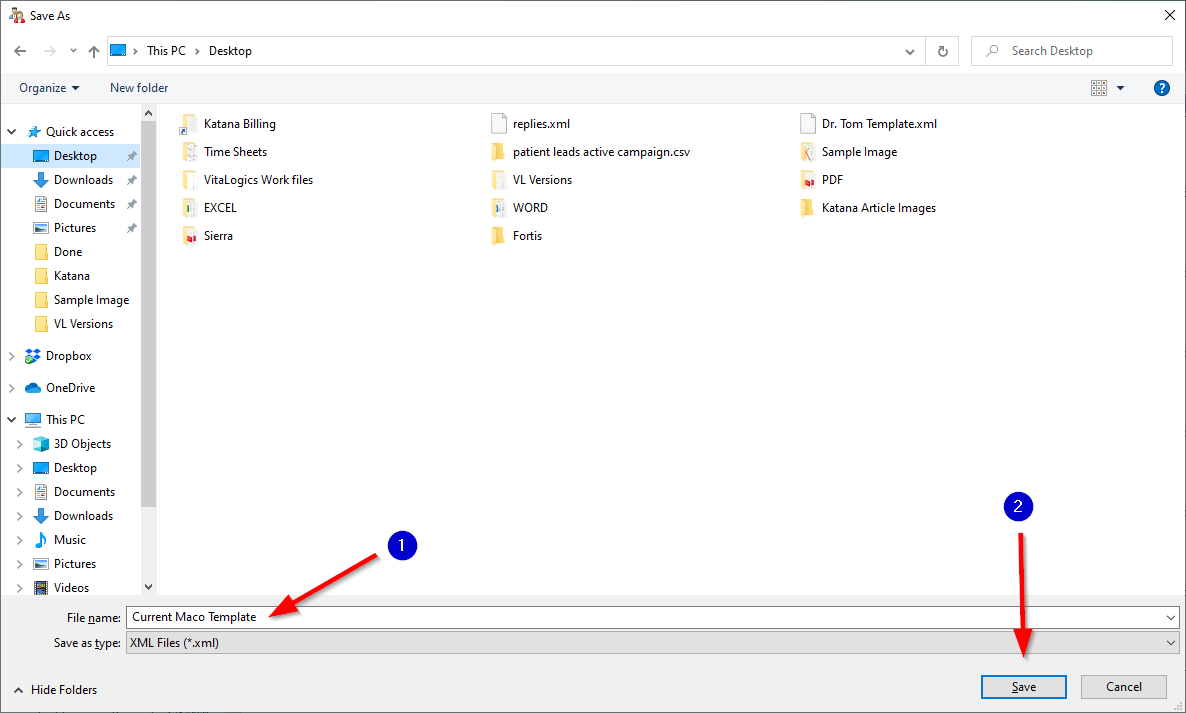The image size is (1186, 713).
Task: Click the Help question mark icon
Action: [x=1161, y=88]
